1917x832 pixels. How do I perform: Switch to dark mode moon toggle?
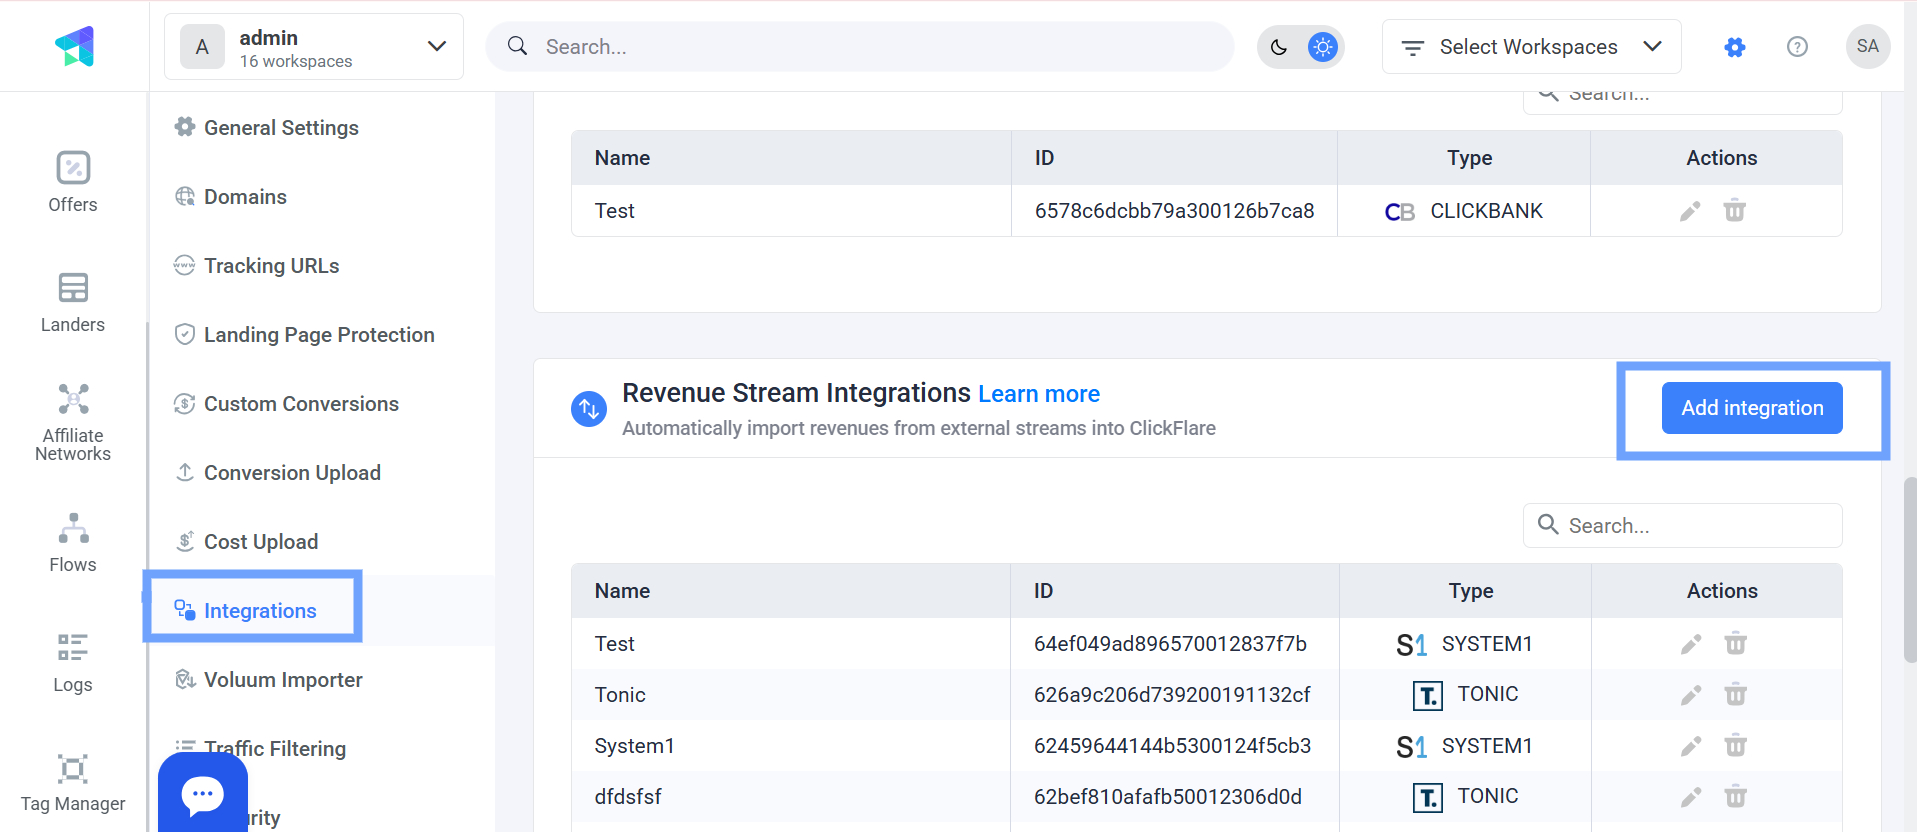pos(1279,47)
